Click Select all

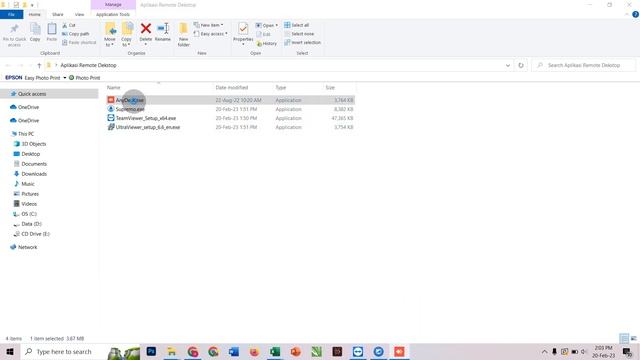click(x=297, y=25)
